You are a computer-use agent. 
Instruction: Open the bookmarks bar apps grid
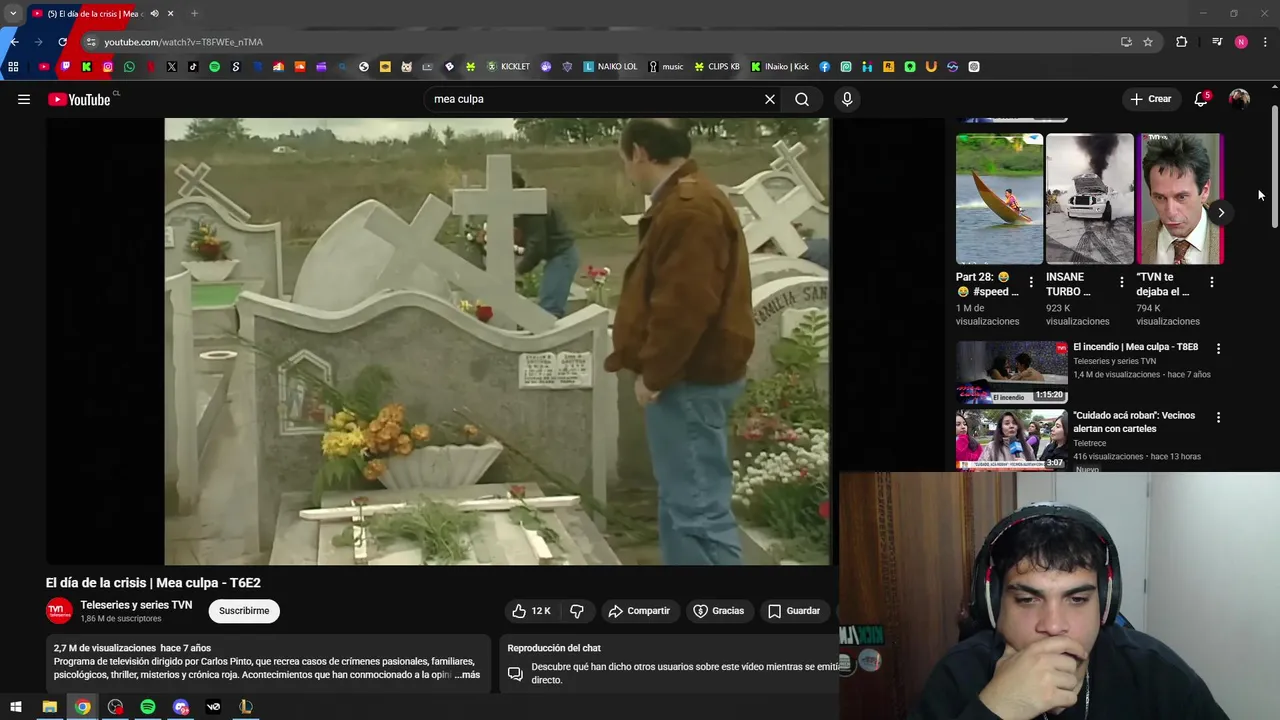[13, 67]
